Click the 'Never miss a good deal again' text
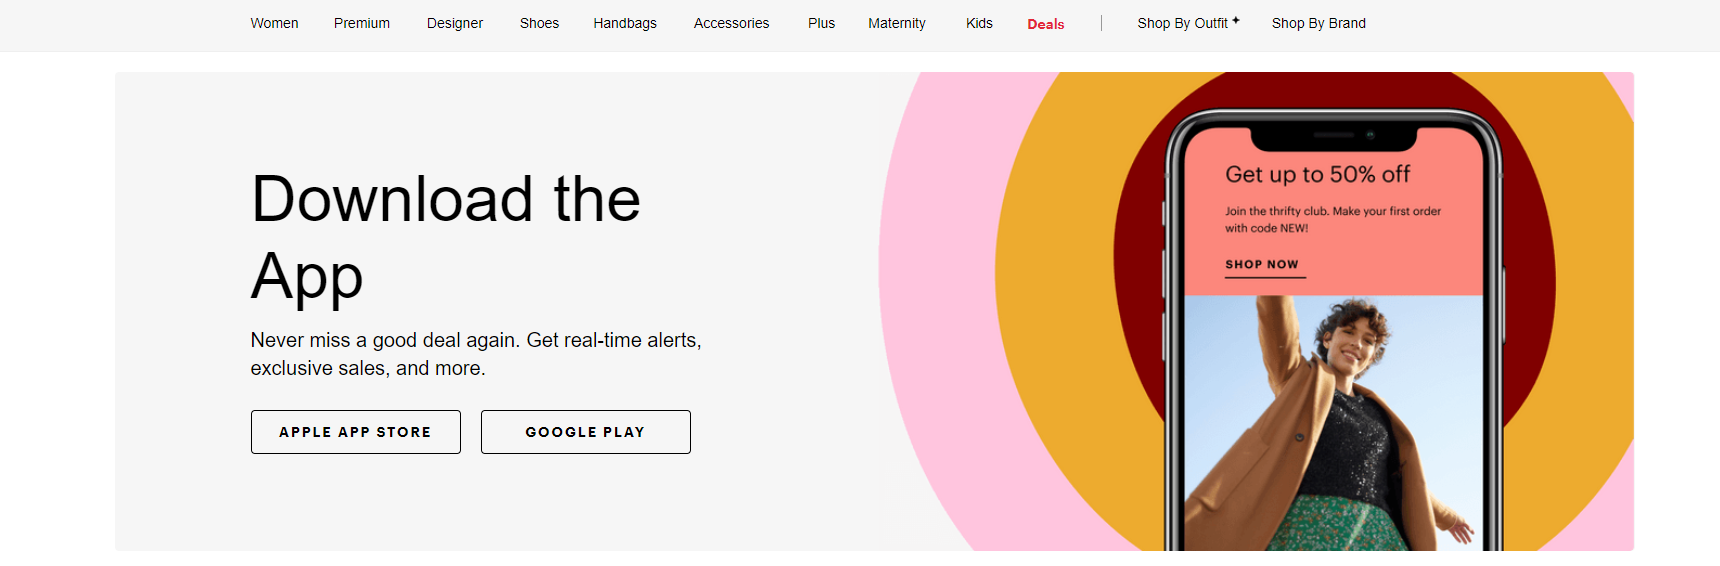Viewport: 1720px width, 566px height. [476, 354]
